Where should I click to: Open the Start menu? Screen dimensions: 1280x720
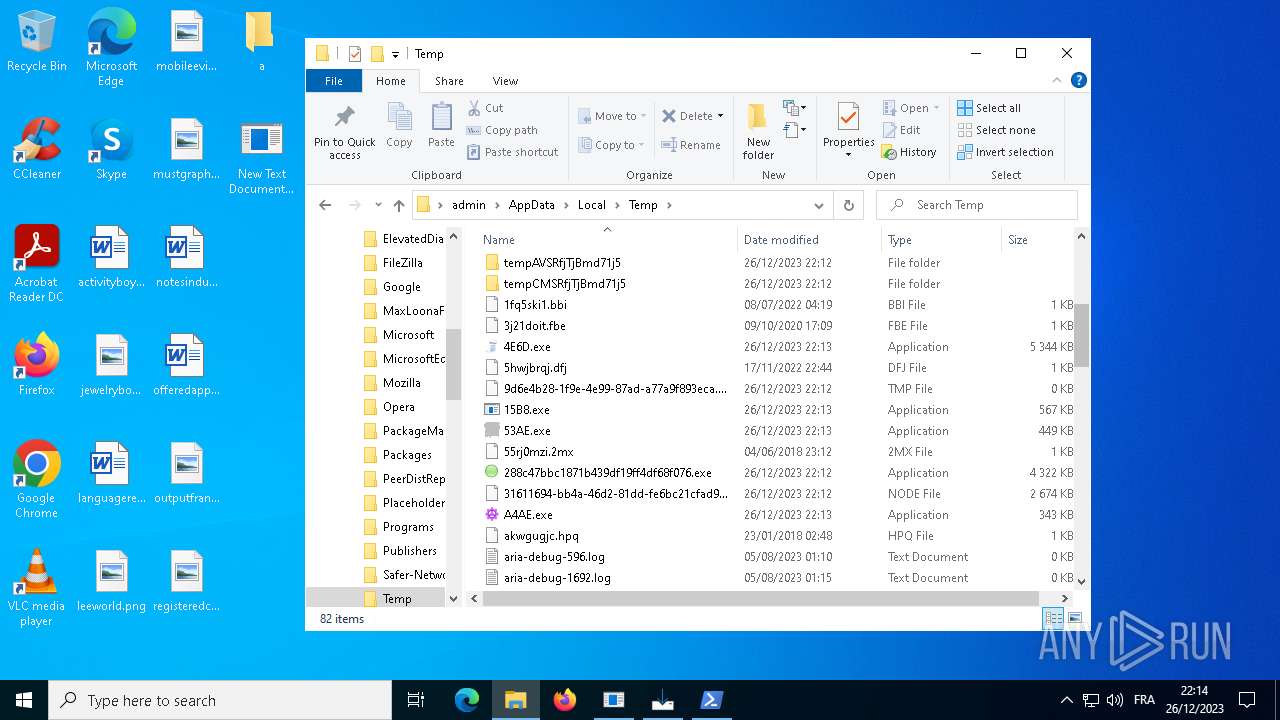pos(24,700)
